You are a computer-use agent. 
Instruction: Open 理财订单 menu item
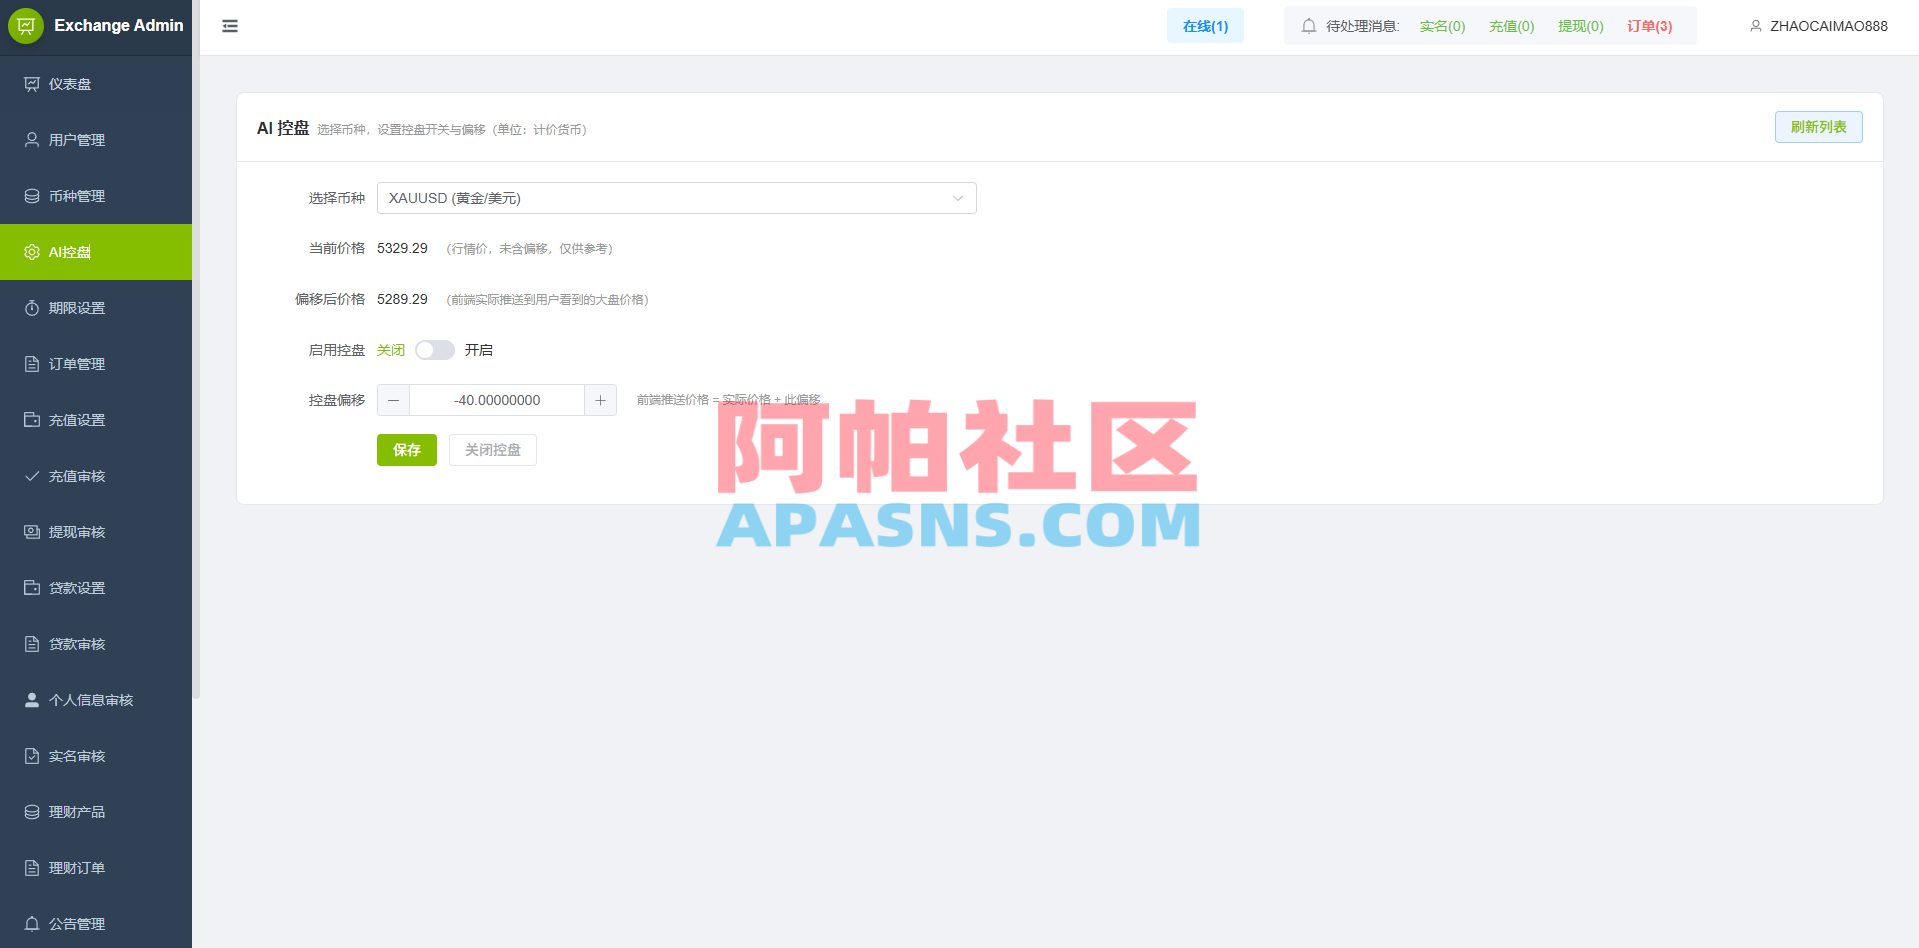(x=96, y=868)
